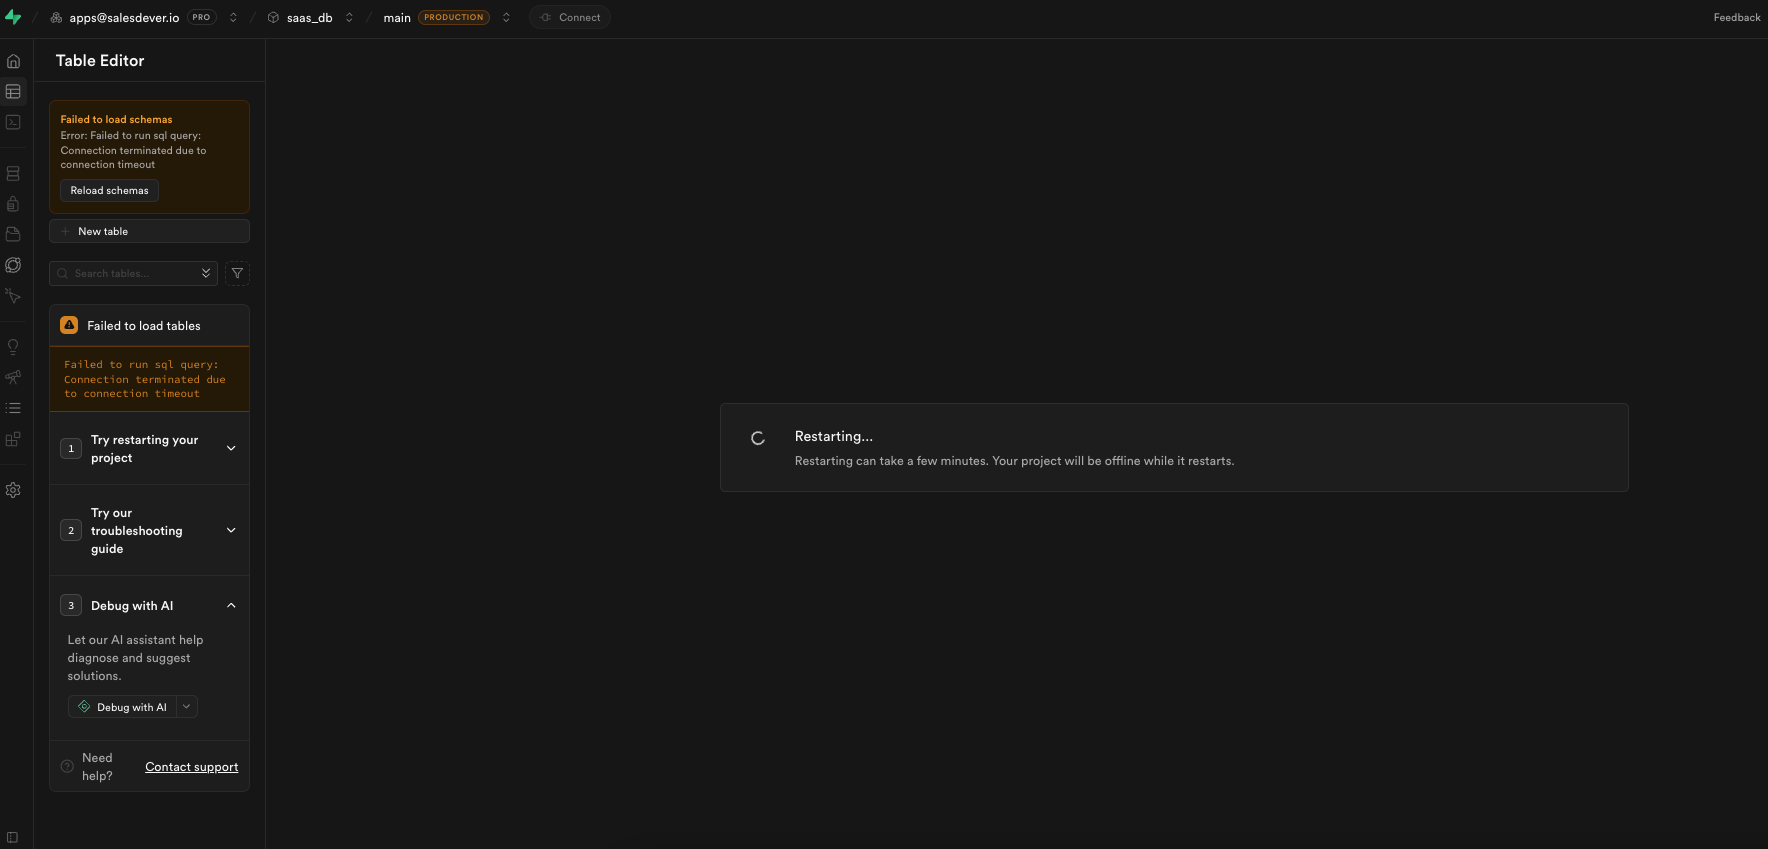The height and width of the screenshot is (849, 1768).
Task: Open the Logs list icon
Action: point(13,408)
